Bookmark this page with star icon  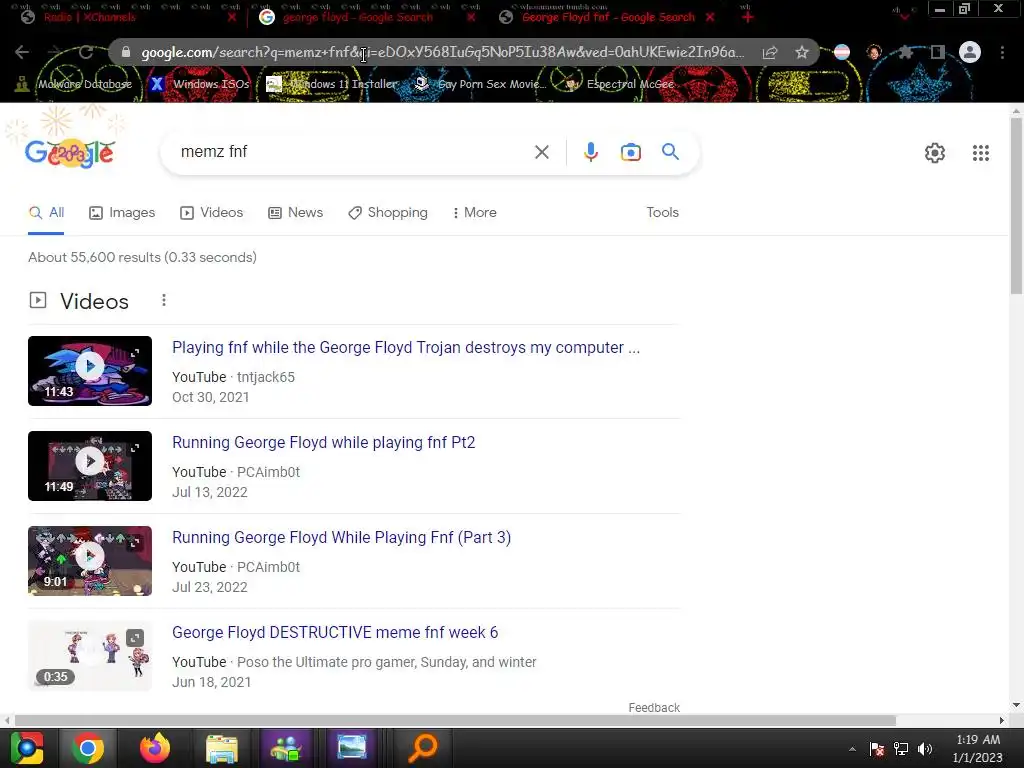801,52
